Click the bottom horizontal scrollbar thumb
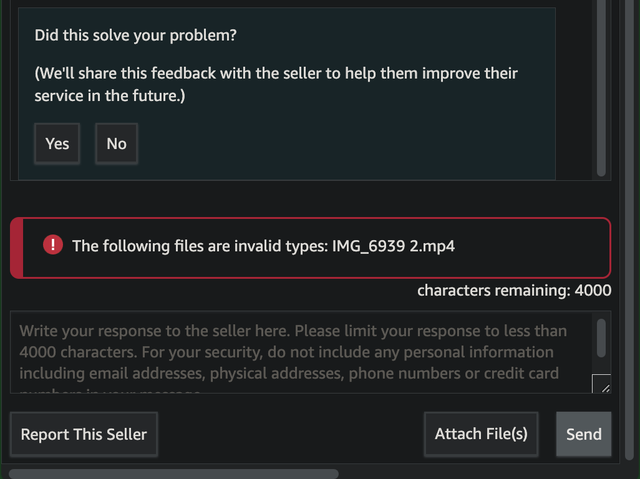 173,474
